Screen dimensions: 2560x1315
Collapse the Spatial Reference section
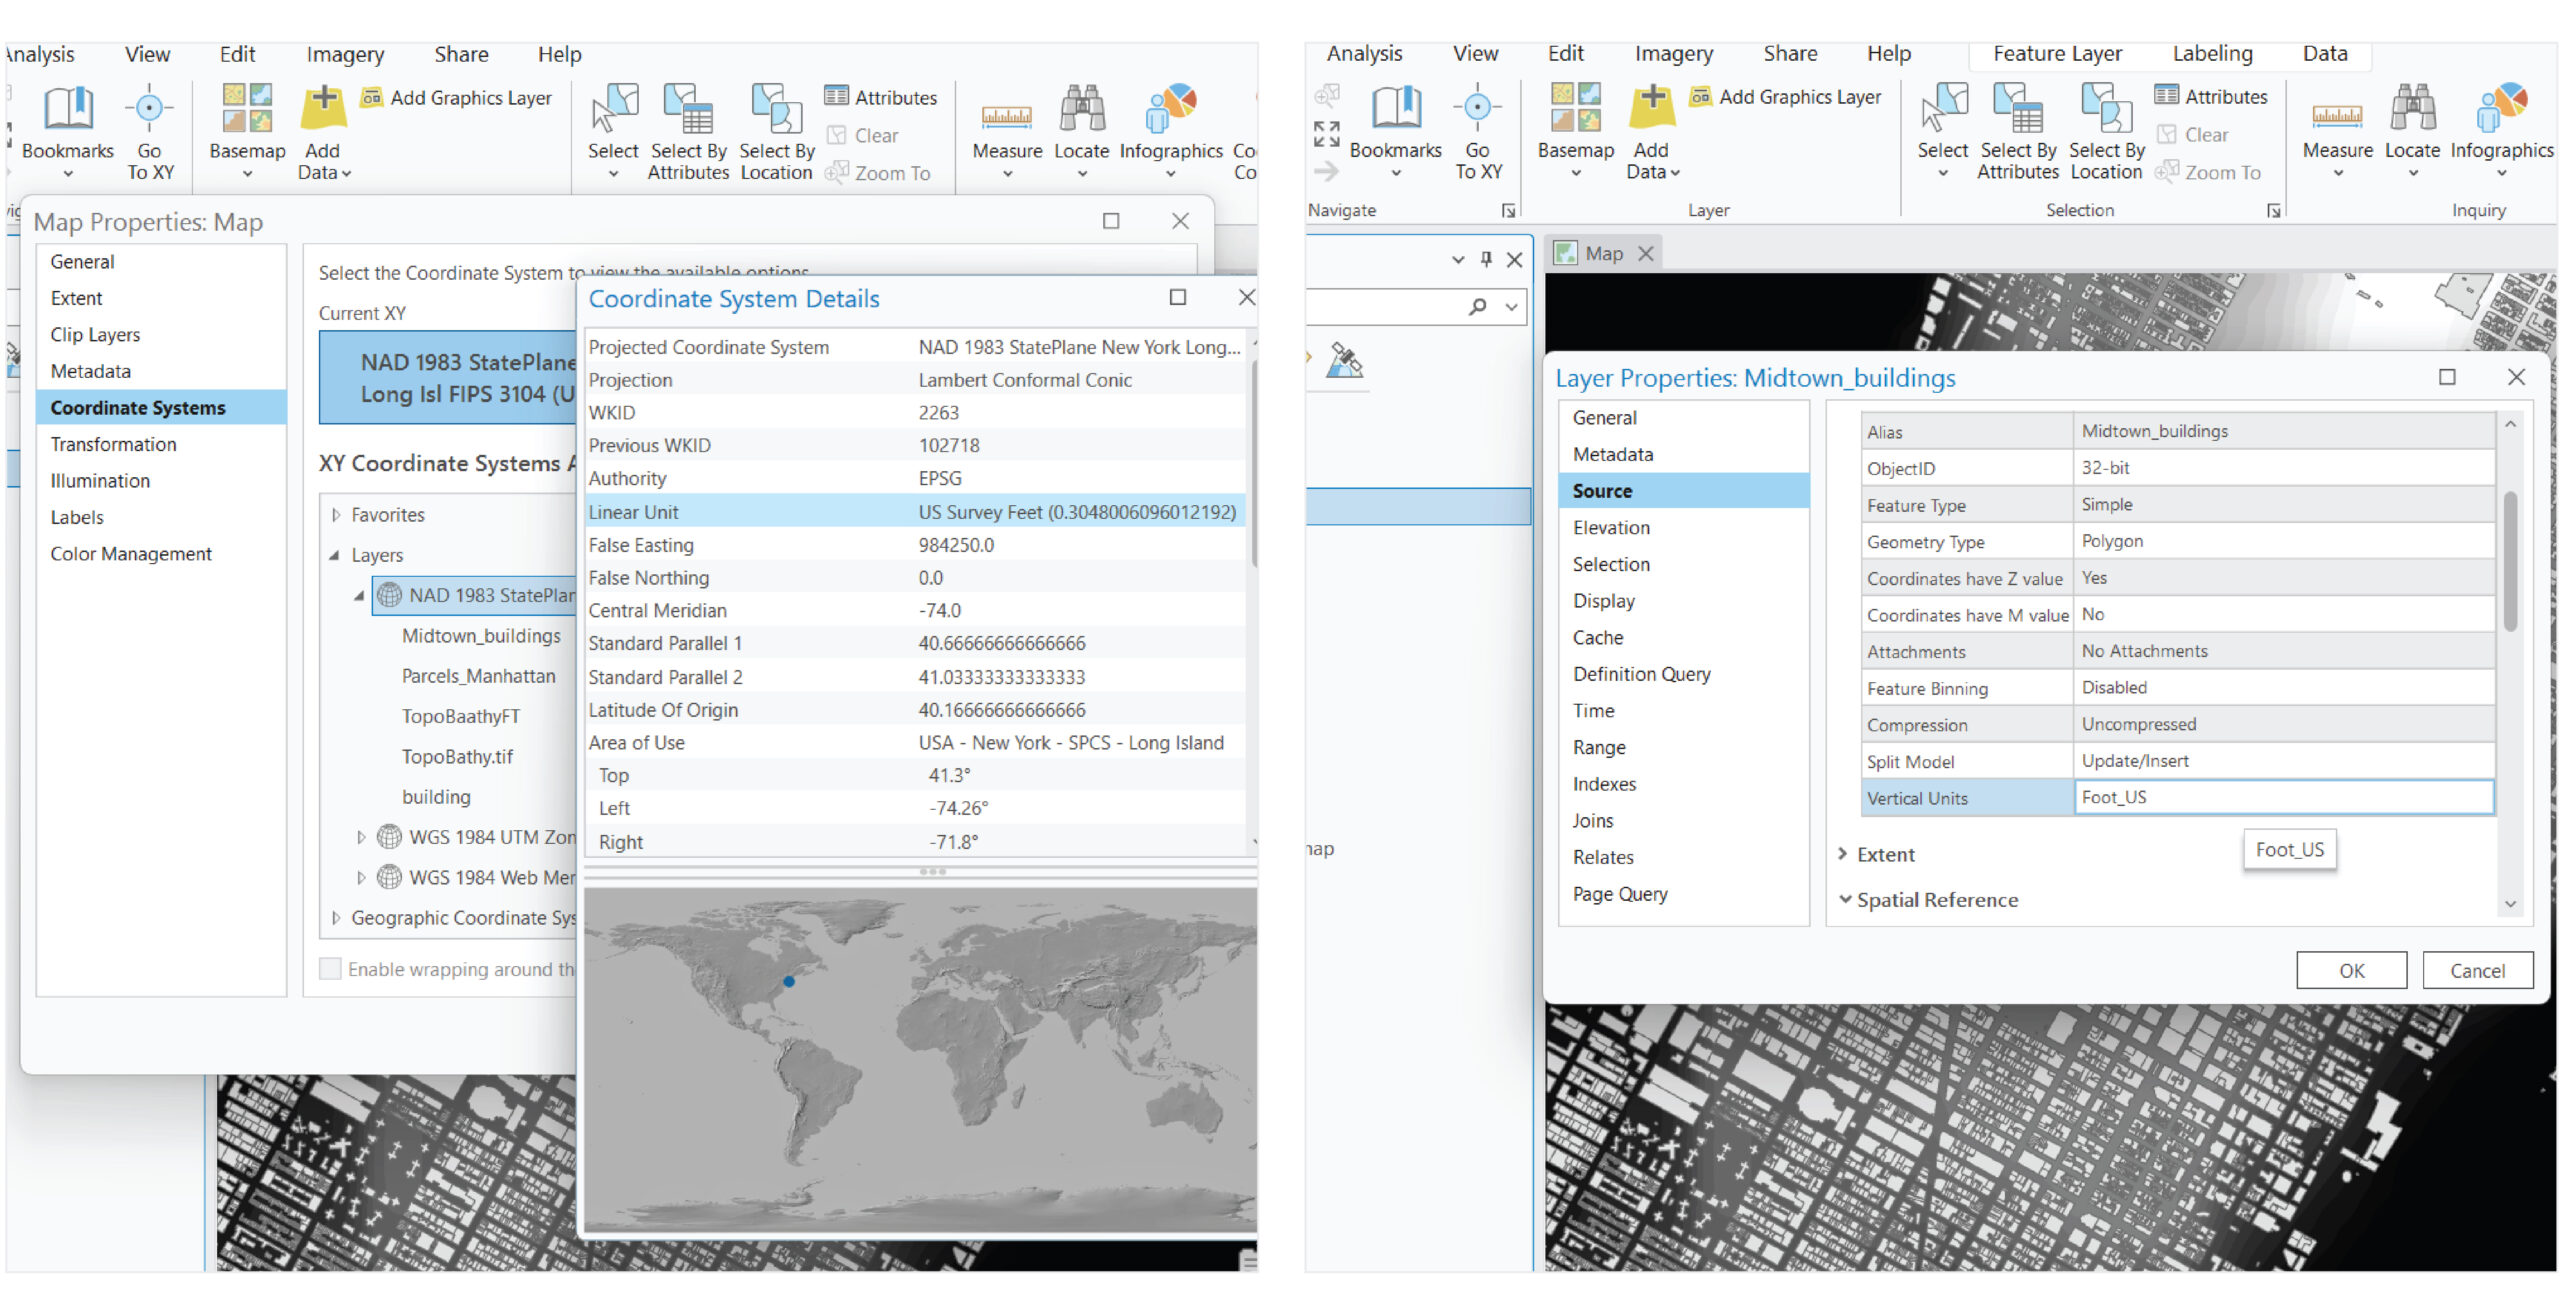pos(1845,900)
